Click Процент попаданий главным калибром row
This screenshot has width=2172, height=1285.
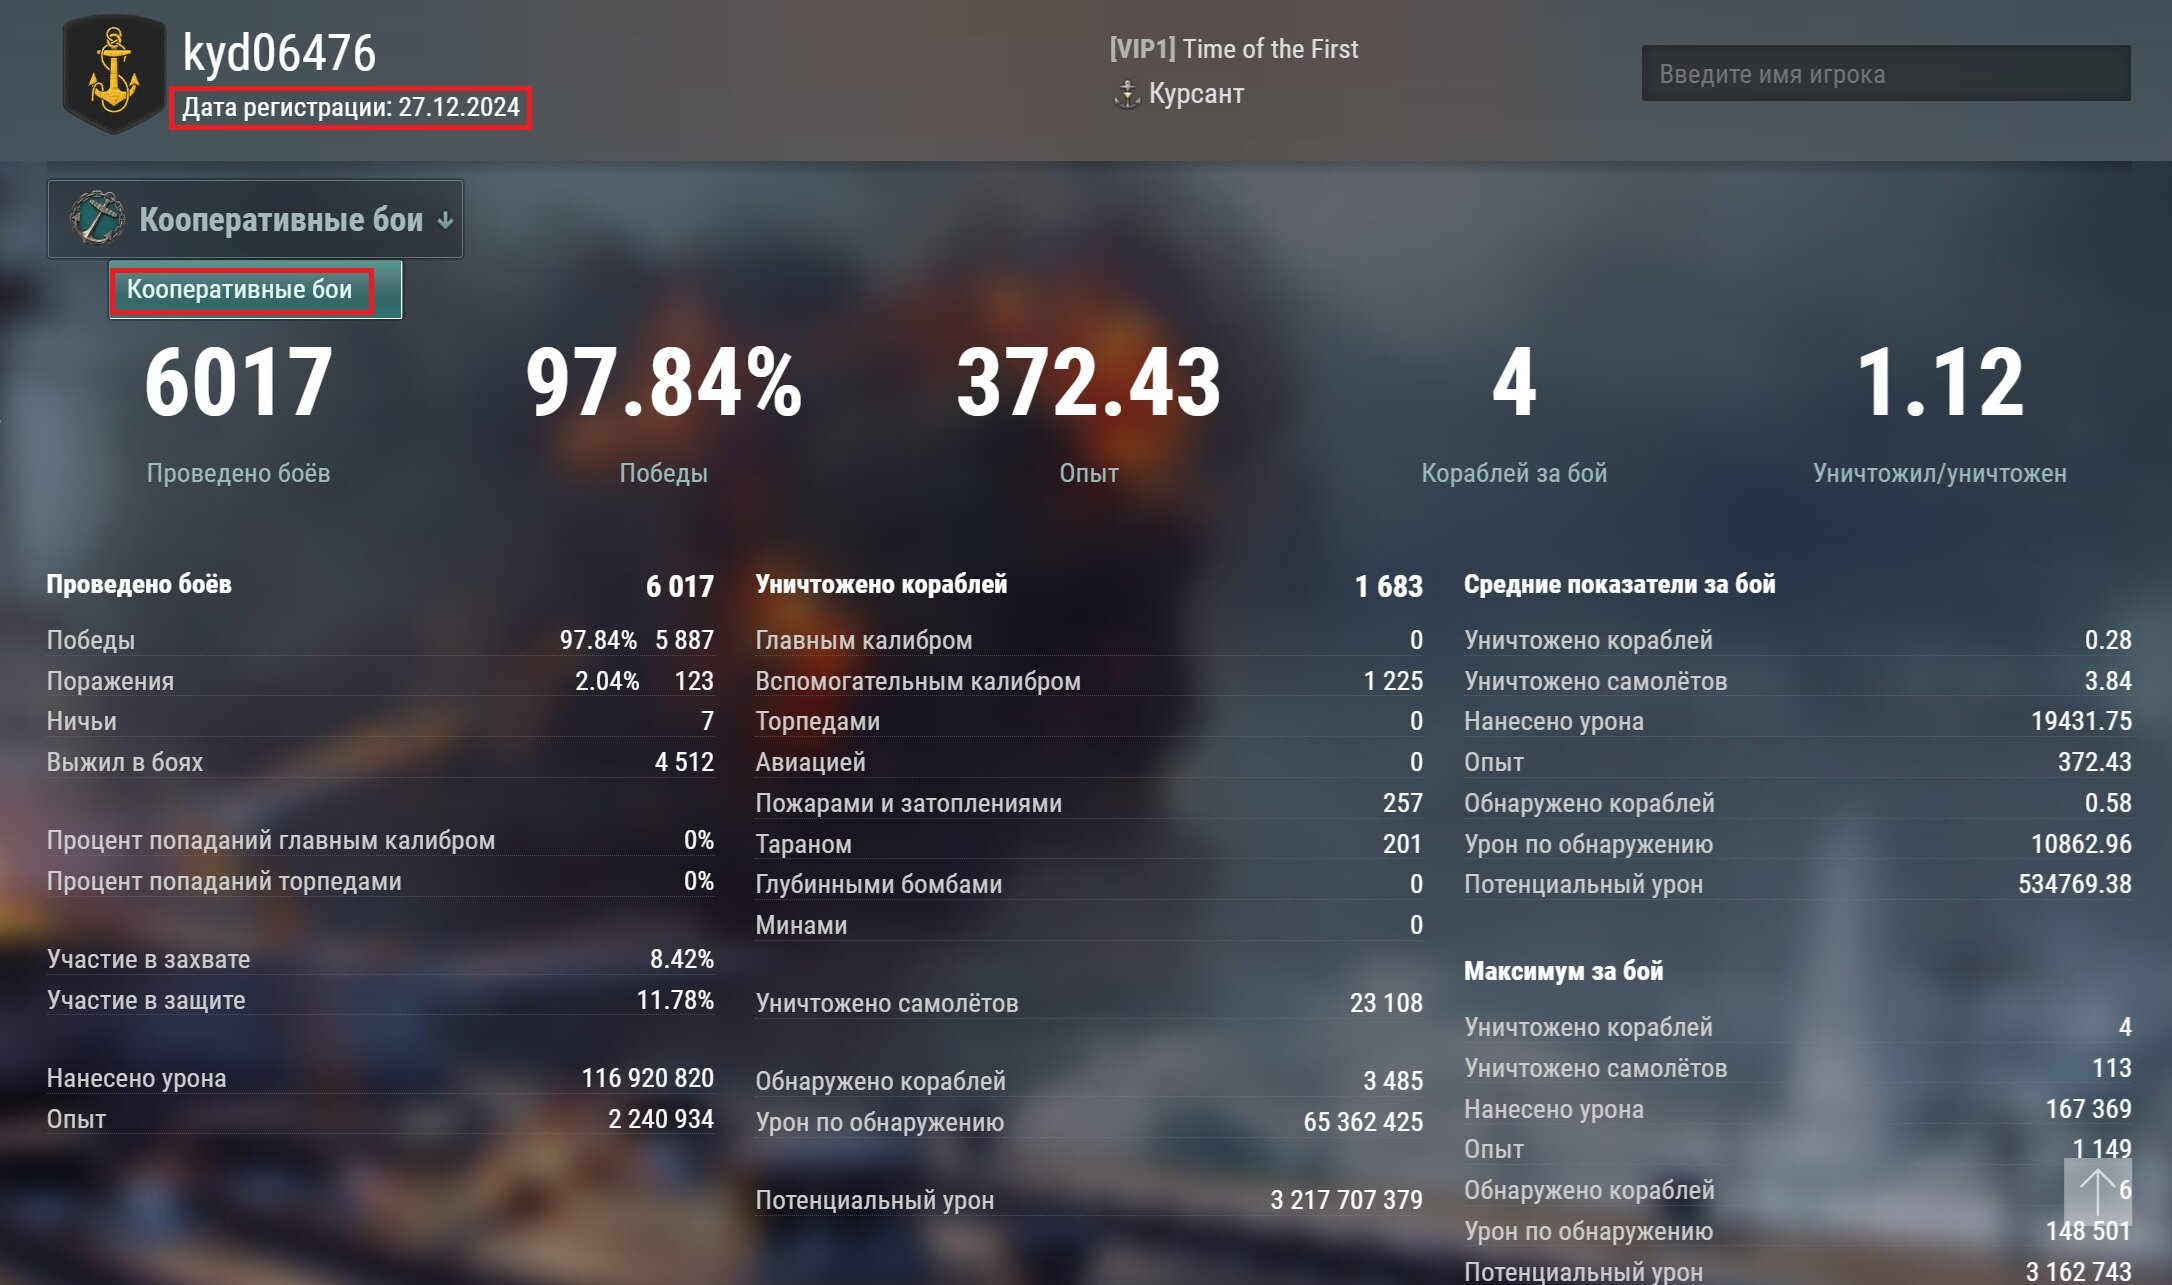point(380,840)
